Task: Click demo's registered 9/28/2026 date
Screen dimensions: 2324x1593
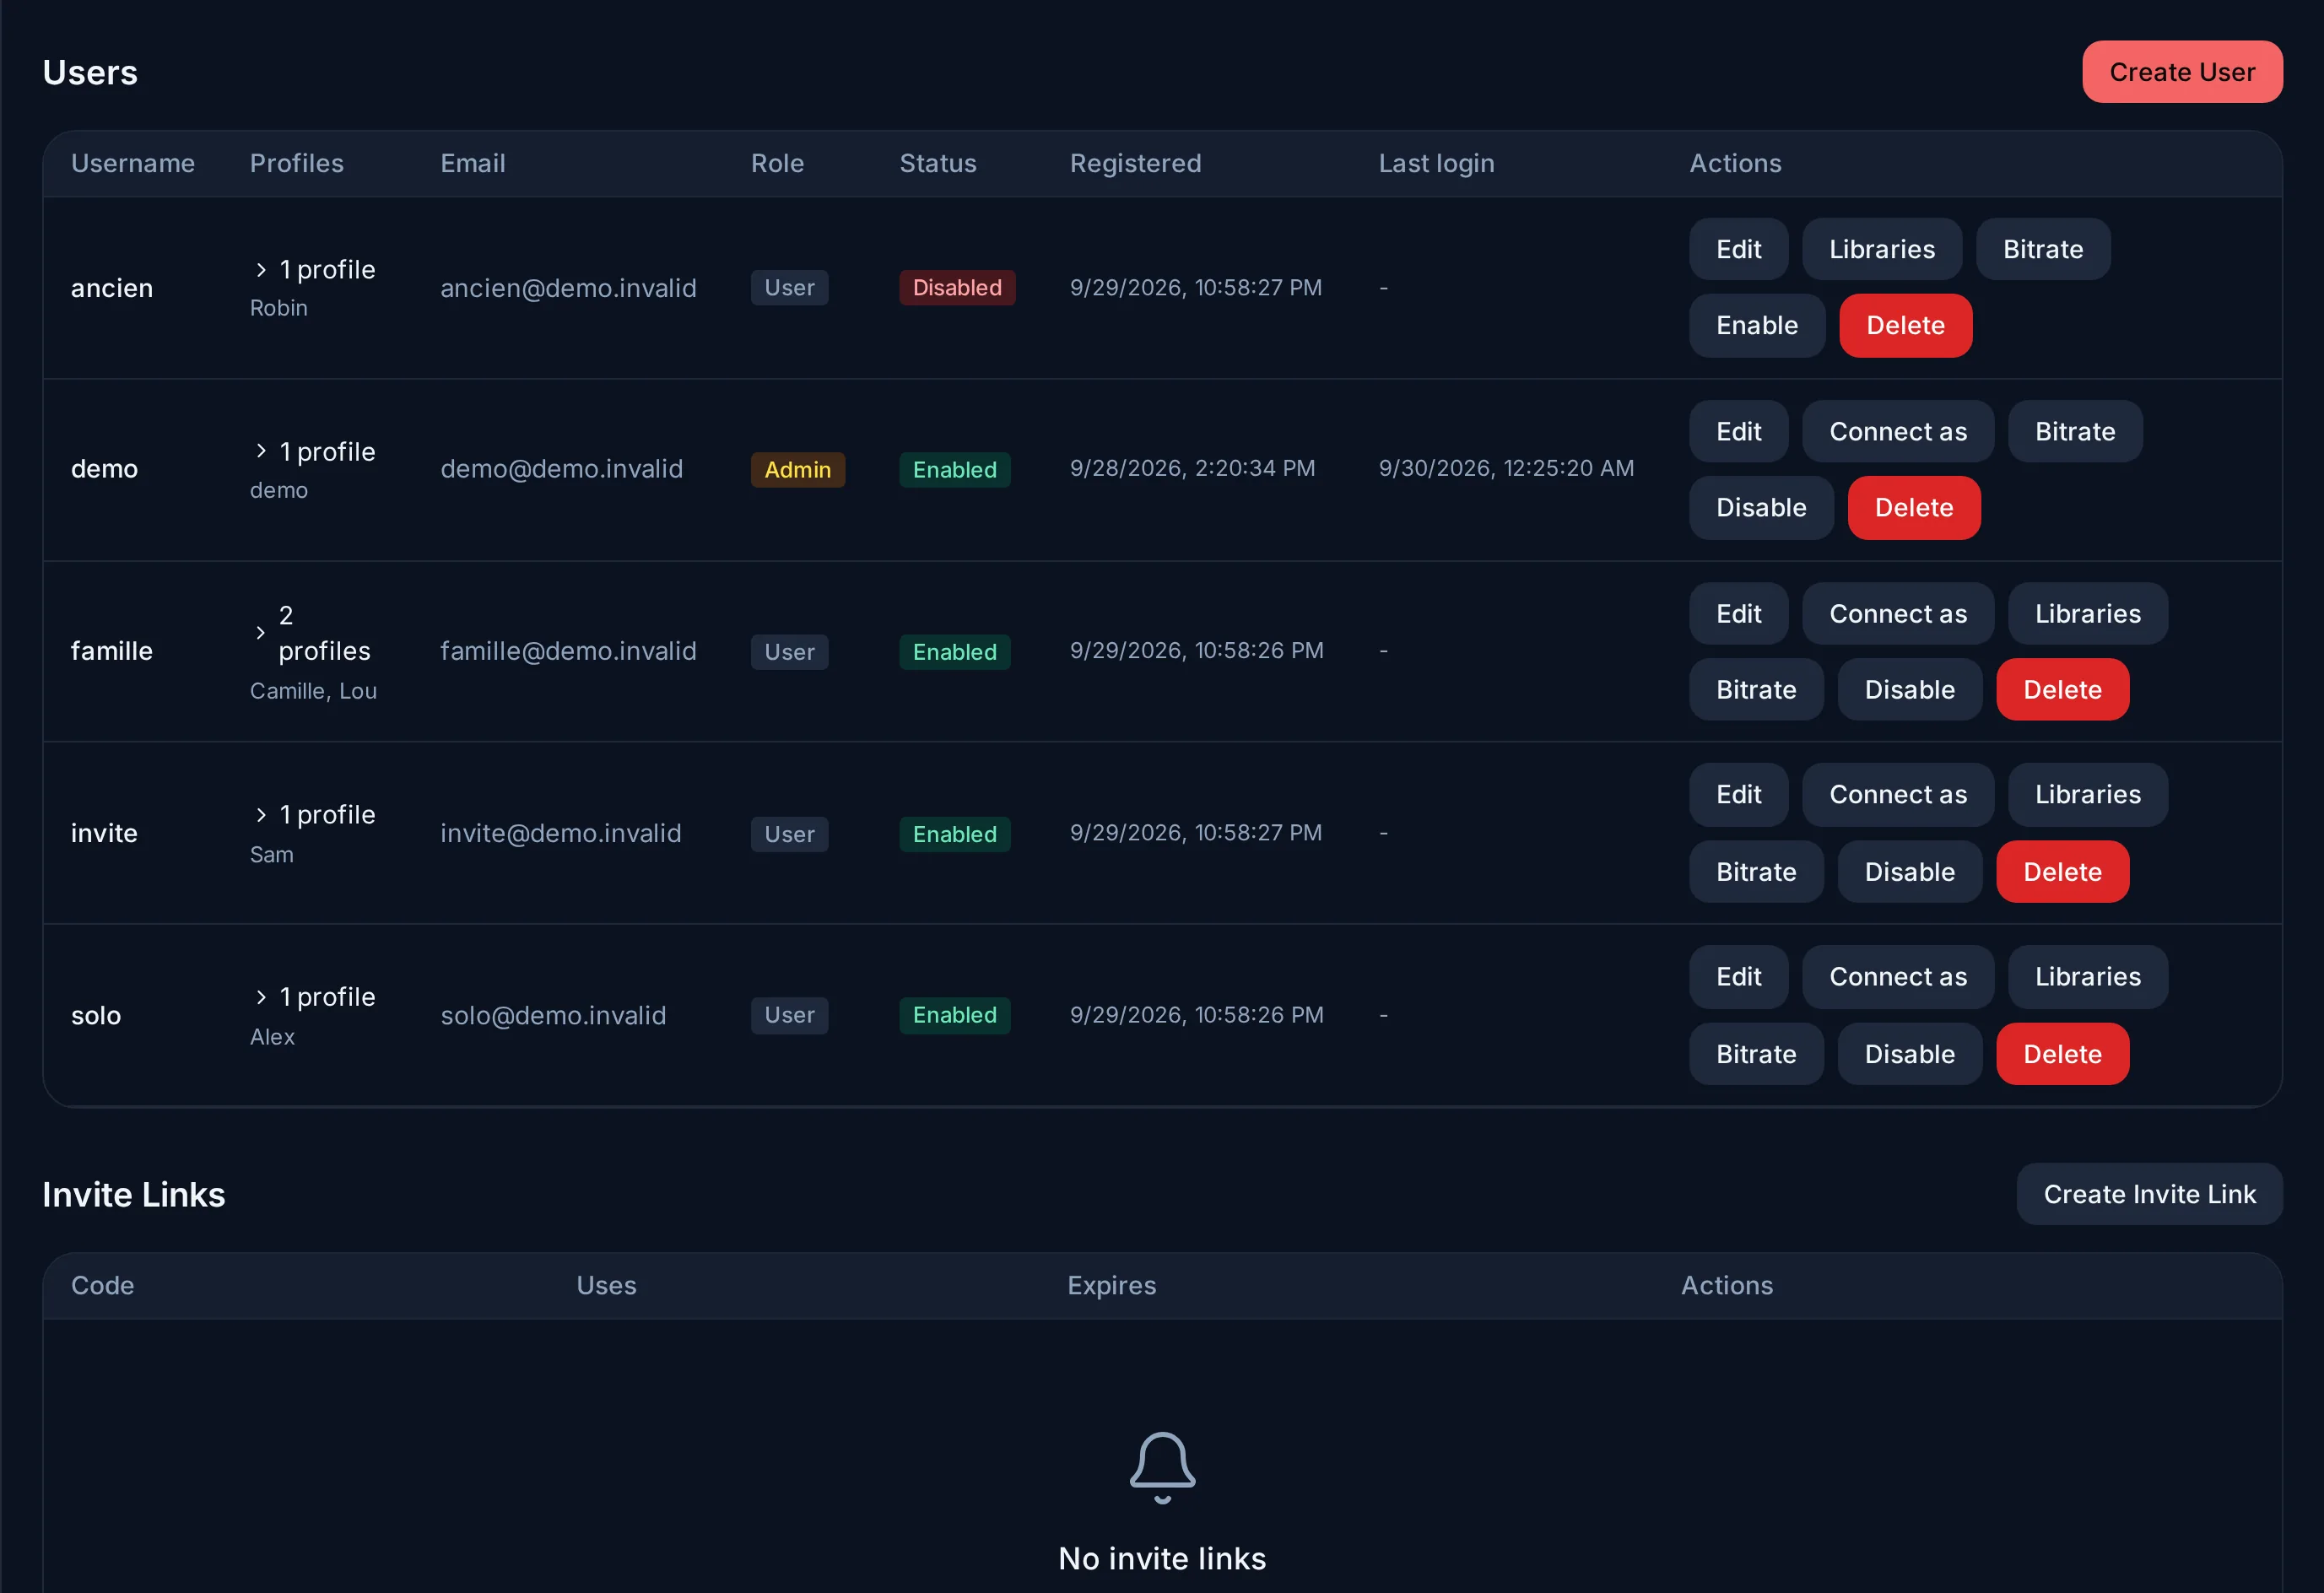Action: coord(1192,468)
